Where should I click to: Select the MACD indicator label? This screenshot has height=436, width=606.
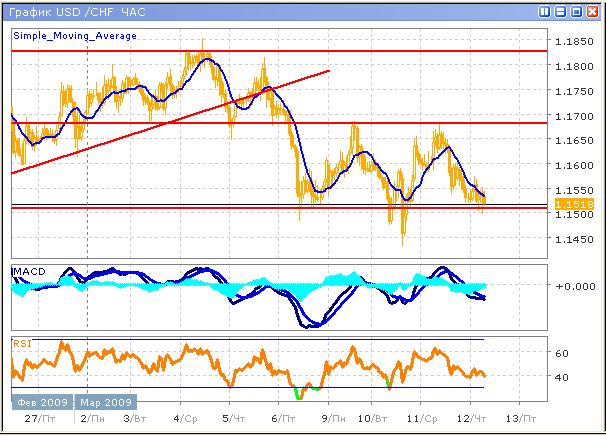pyautogui.click(x=27, y=272)
